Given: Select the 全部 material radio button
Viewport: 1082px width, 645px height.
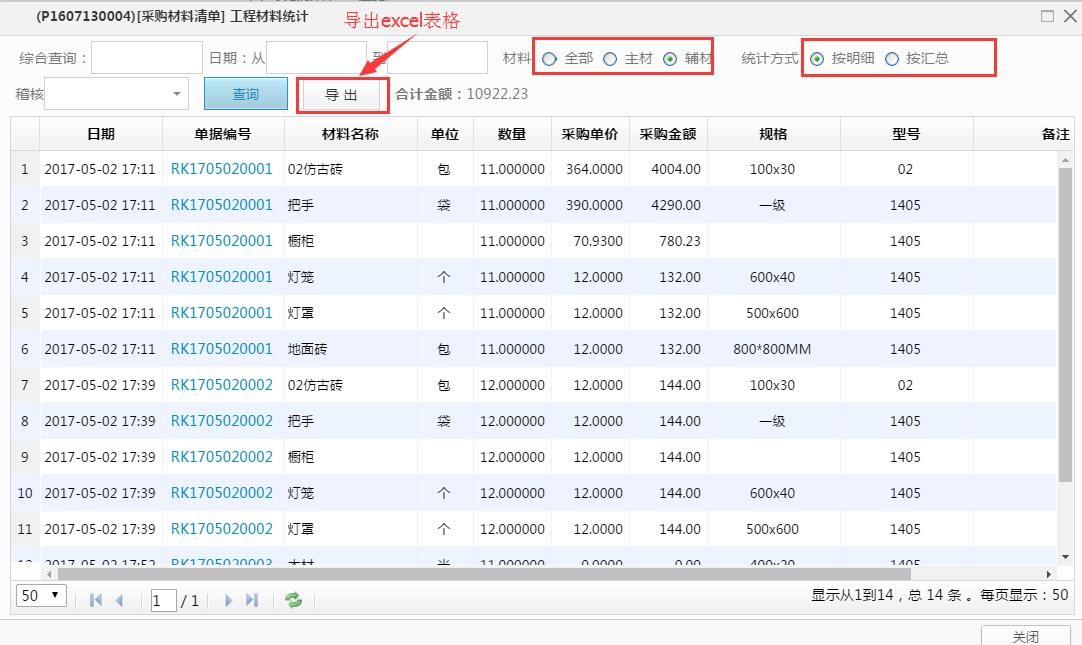Looking at the screenshot, I should 550,59.
